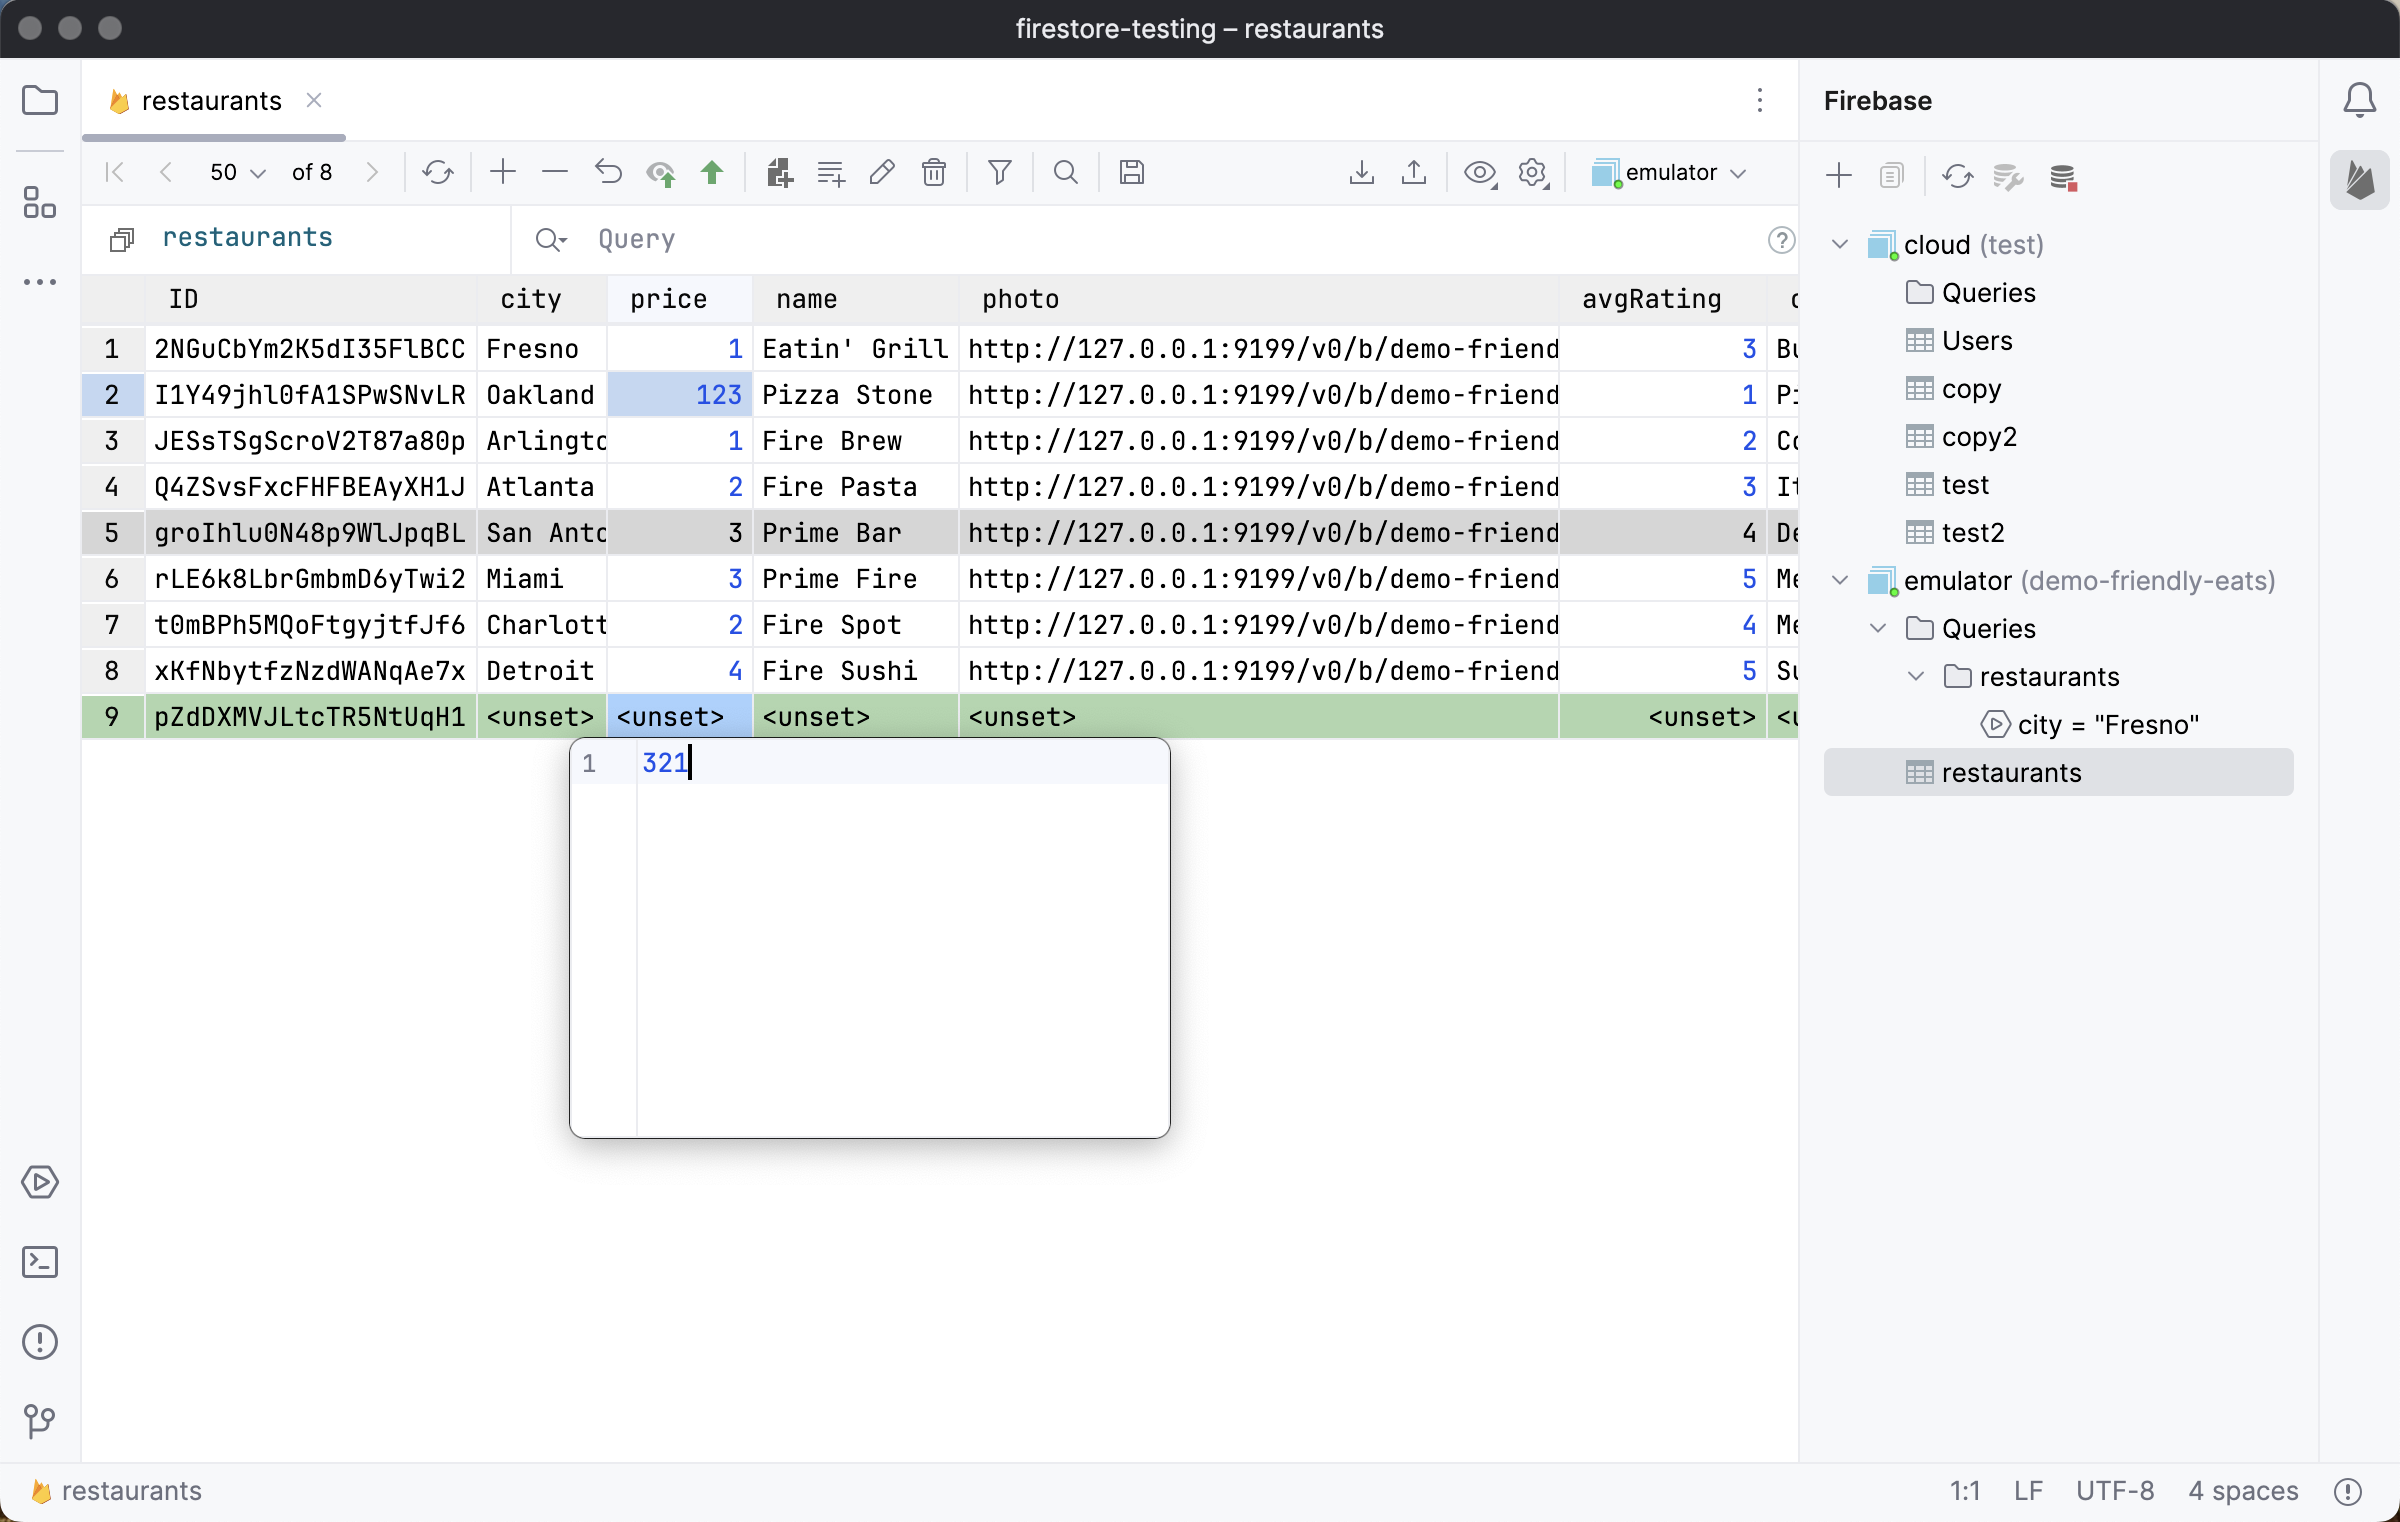
Task: Click the save floppy disk icon
Action: tap(1131, 172)
